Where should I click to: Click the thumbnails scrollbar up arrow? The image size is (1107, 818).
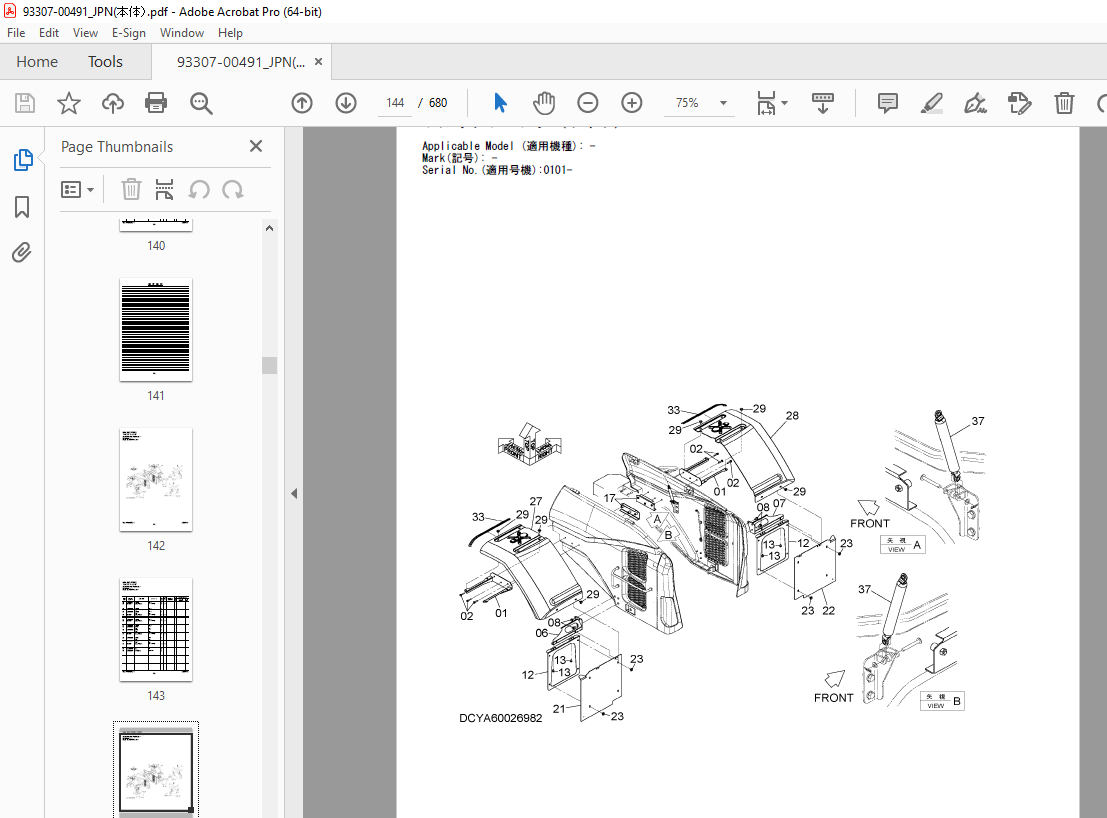coord(269,228)
